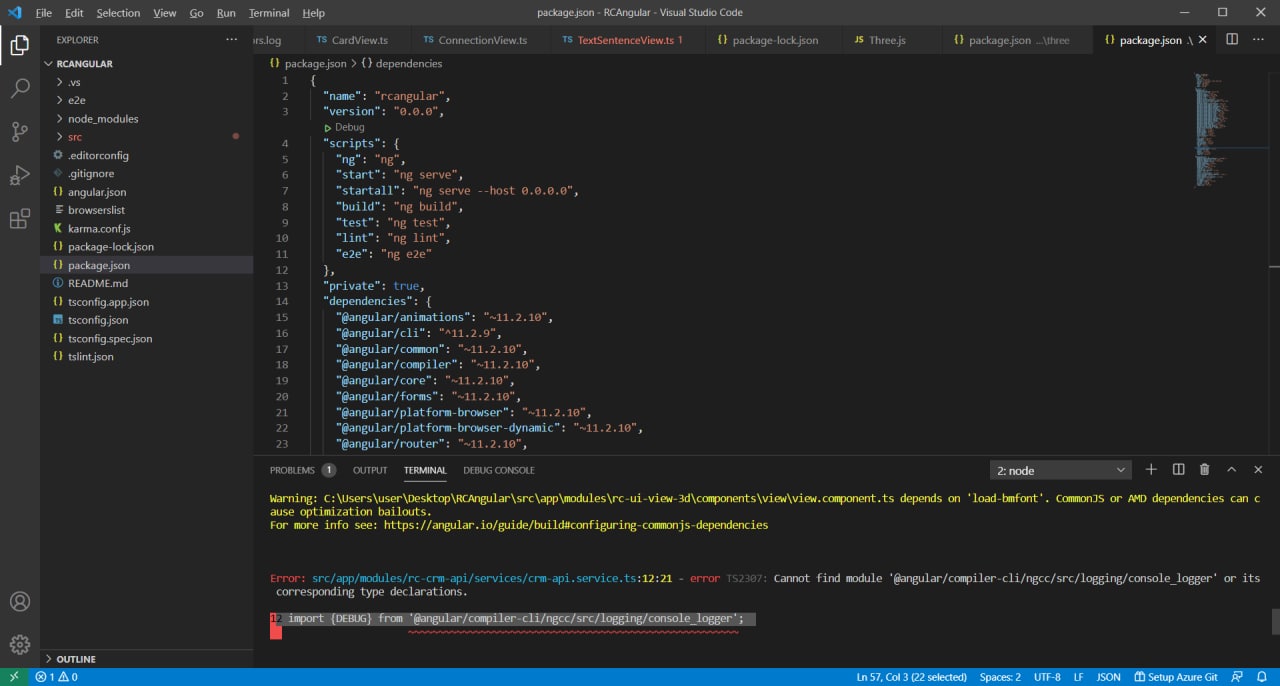Click LF end-of-line setting in status bar

pos(1079,677)
